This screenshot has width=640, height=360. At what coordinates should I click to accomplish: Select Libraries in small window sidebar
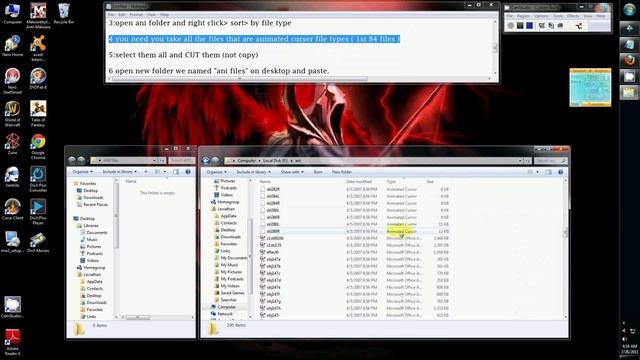(x=88, y=226)
